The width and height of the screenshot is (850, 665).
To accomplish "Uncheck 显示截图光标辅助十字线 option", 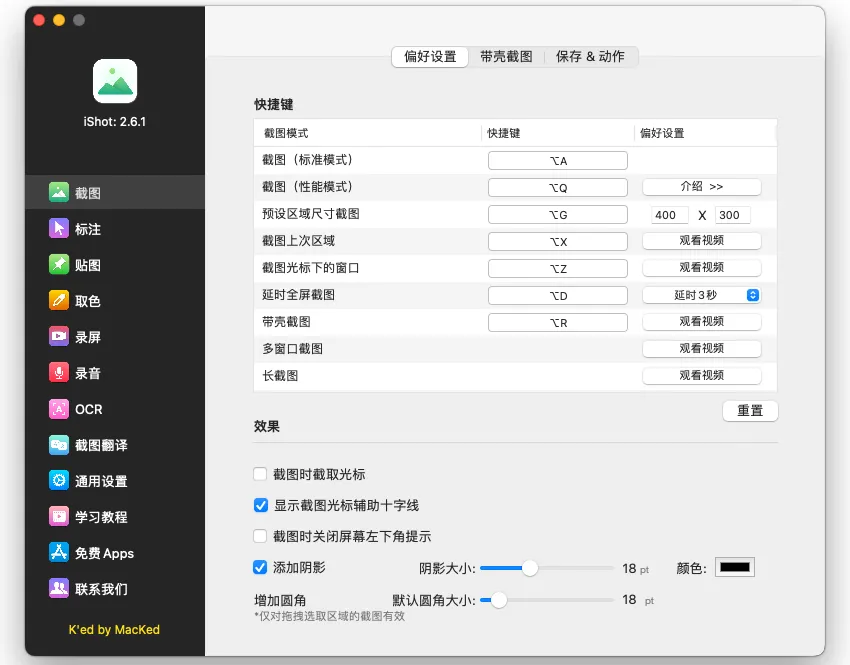I will [261, 505].
